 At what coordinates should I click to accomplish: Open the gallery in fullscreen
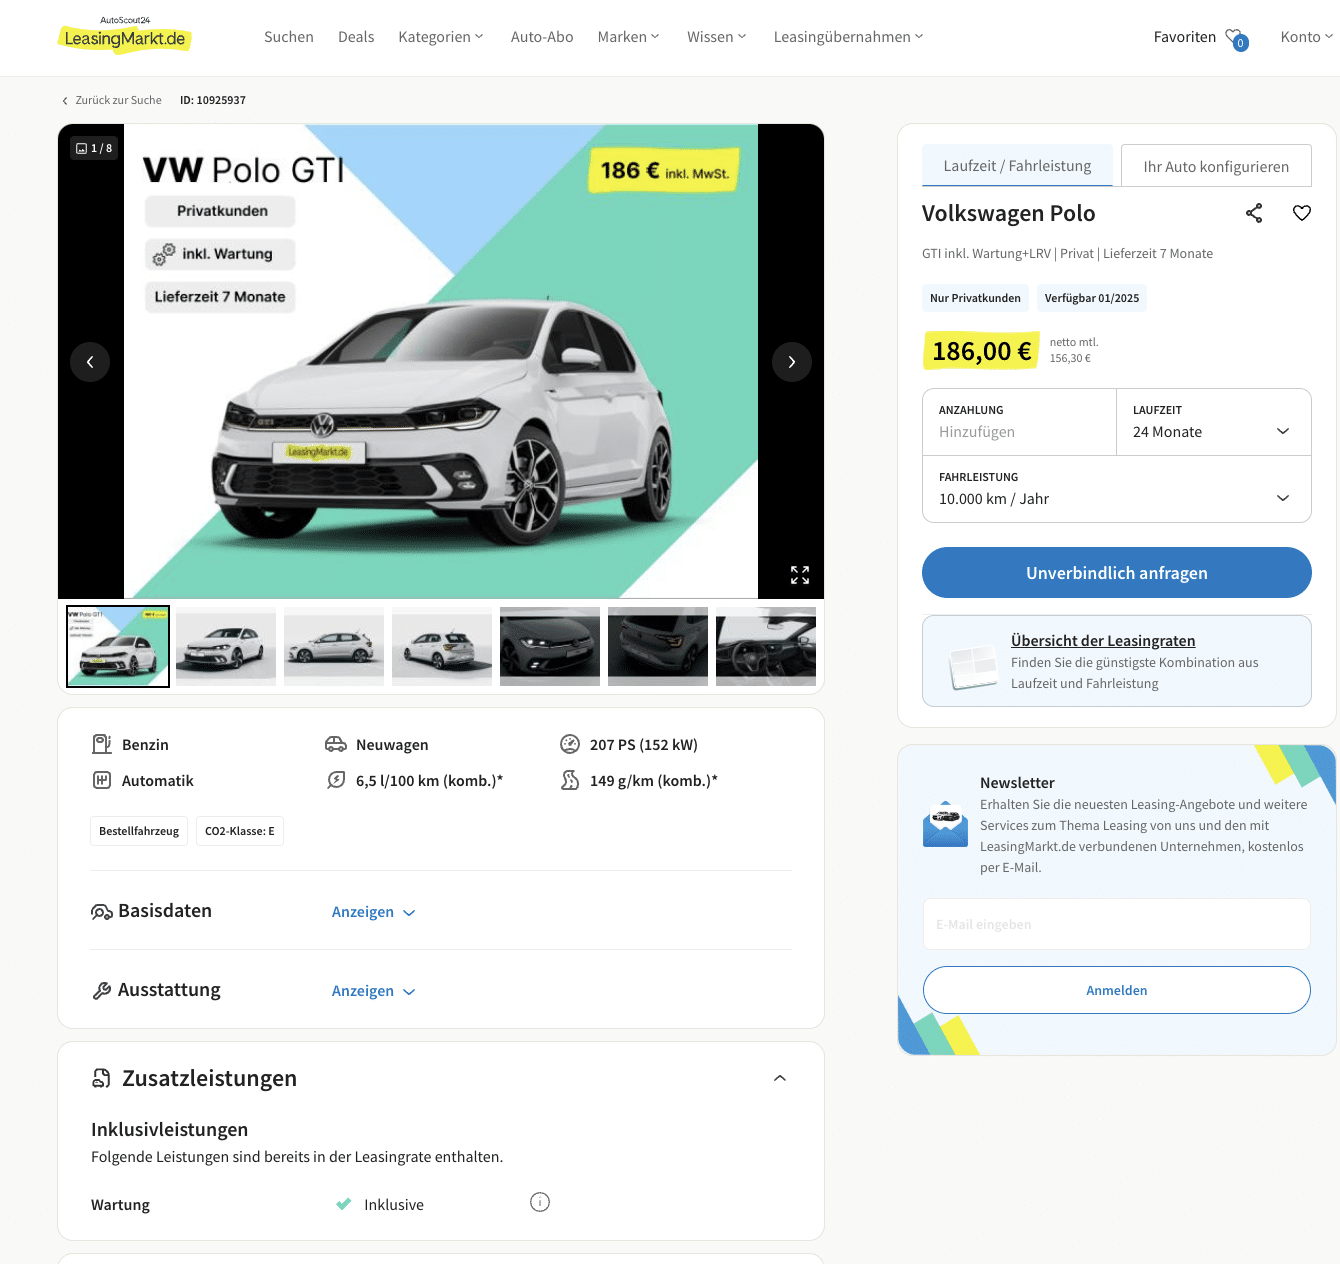800,575
